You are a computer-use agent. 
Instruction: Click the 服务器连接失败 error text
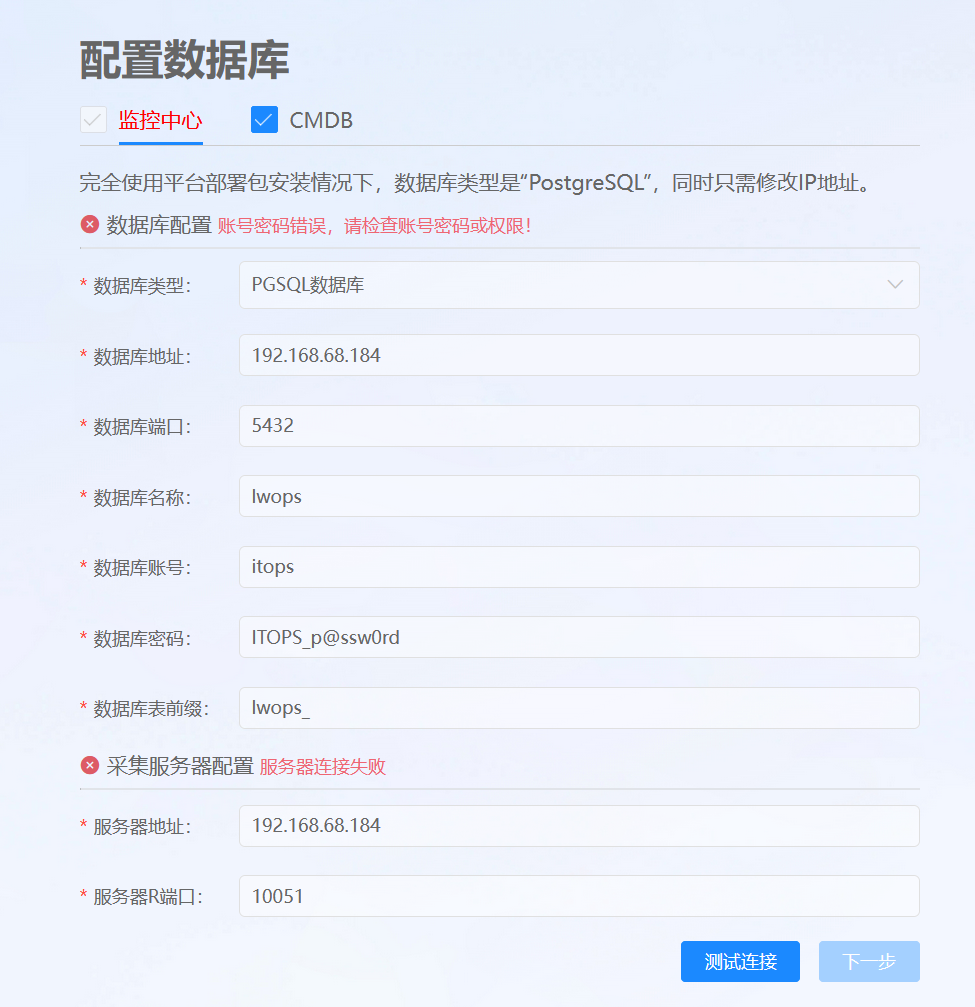[x=322, y=767]
